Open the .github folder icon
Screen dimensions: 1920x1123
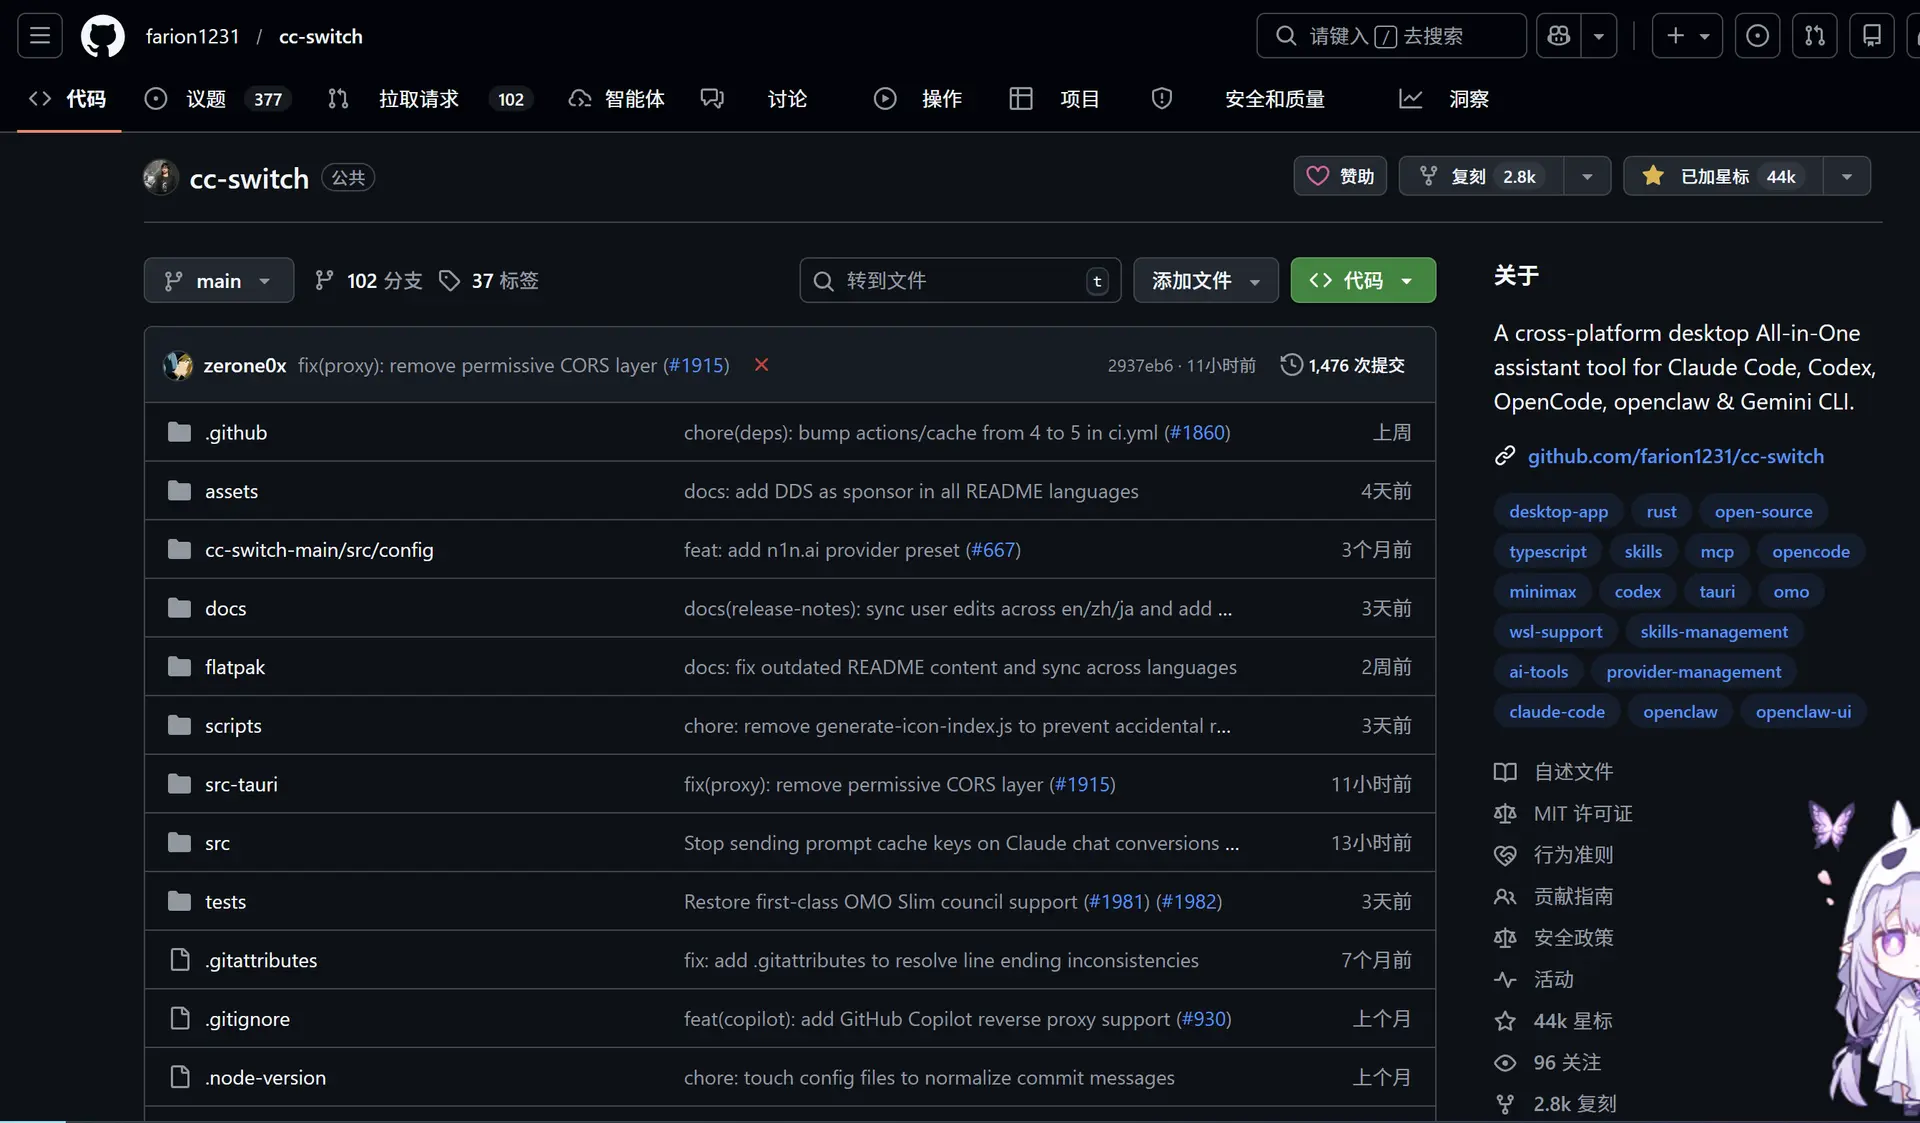[x=180, y=432]
